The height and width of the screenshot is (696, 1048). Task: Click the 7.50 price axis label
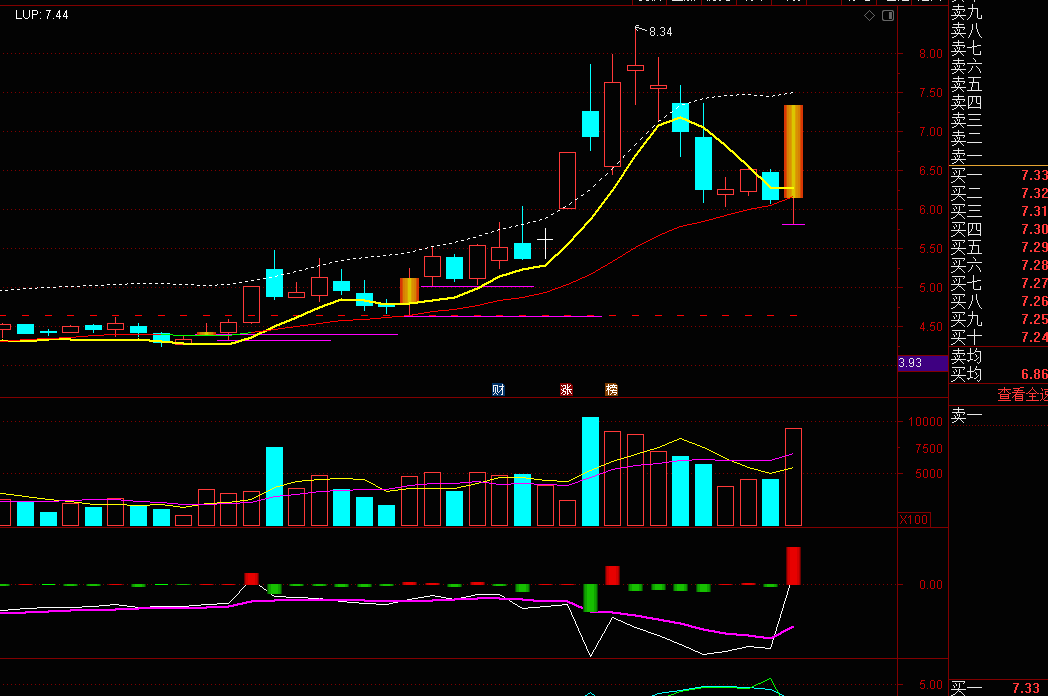pos(930,93)
